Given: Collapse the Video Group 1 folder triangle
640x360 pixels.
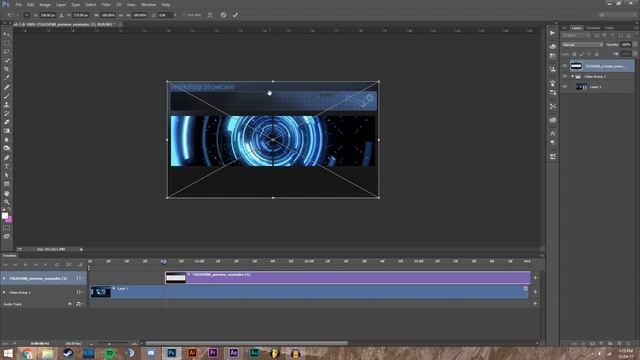Looking at the screenshot, I should point(572,76).
